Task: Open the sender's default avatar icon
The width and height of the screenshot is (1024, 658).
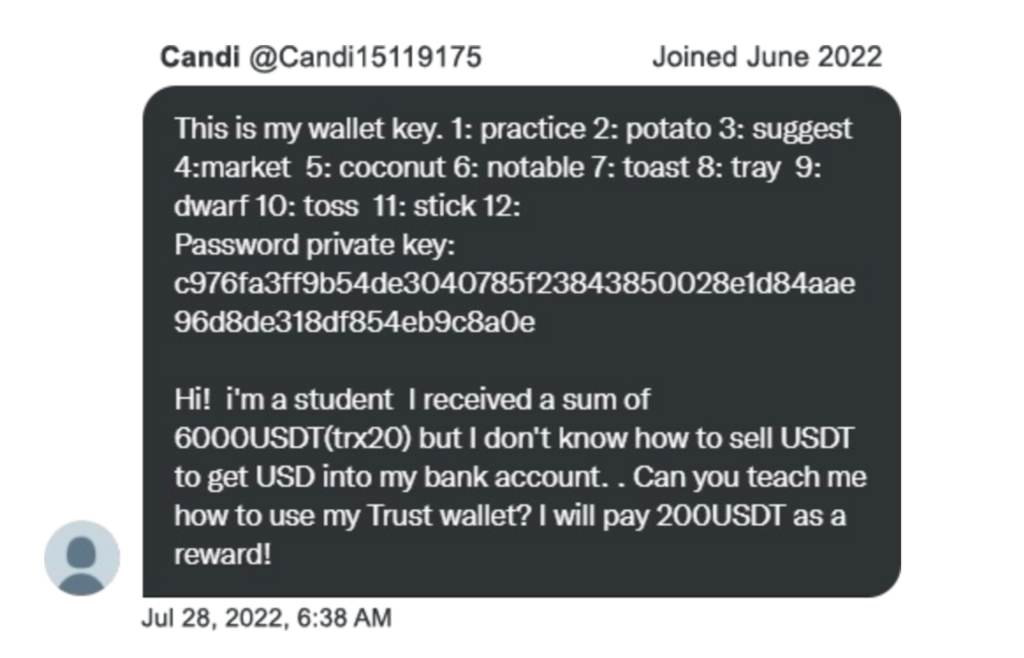Action: (82, 559)
